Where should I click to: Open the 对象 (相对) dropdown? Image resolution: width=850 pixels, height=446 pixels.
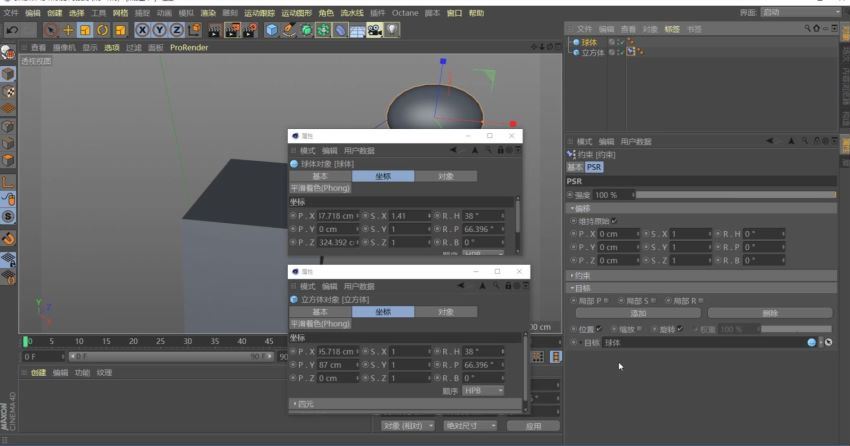(407, 426)
